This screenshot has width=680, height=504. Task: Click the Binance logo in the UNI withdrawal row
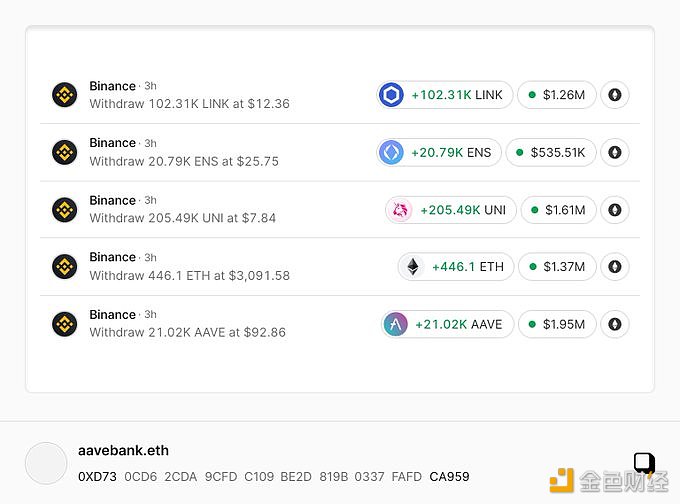pos(65,209)
